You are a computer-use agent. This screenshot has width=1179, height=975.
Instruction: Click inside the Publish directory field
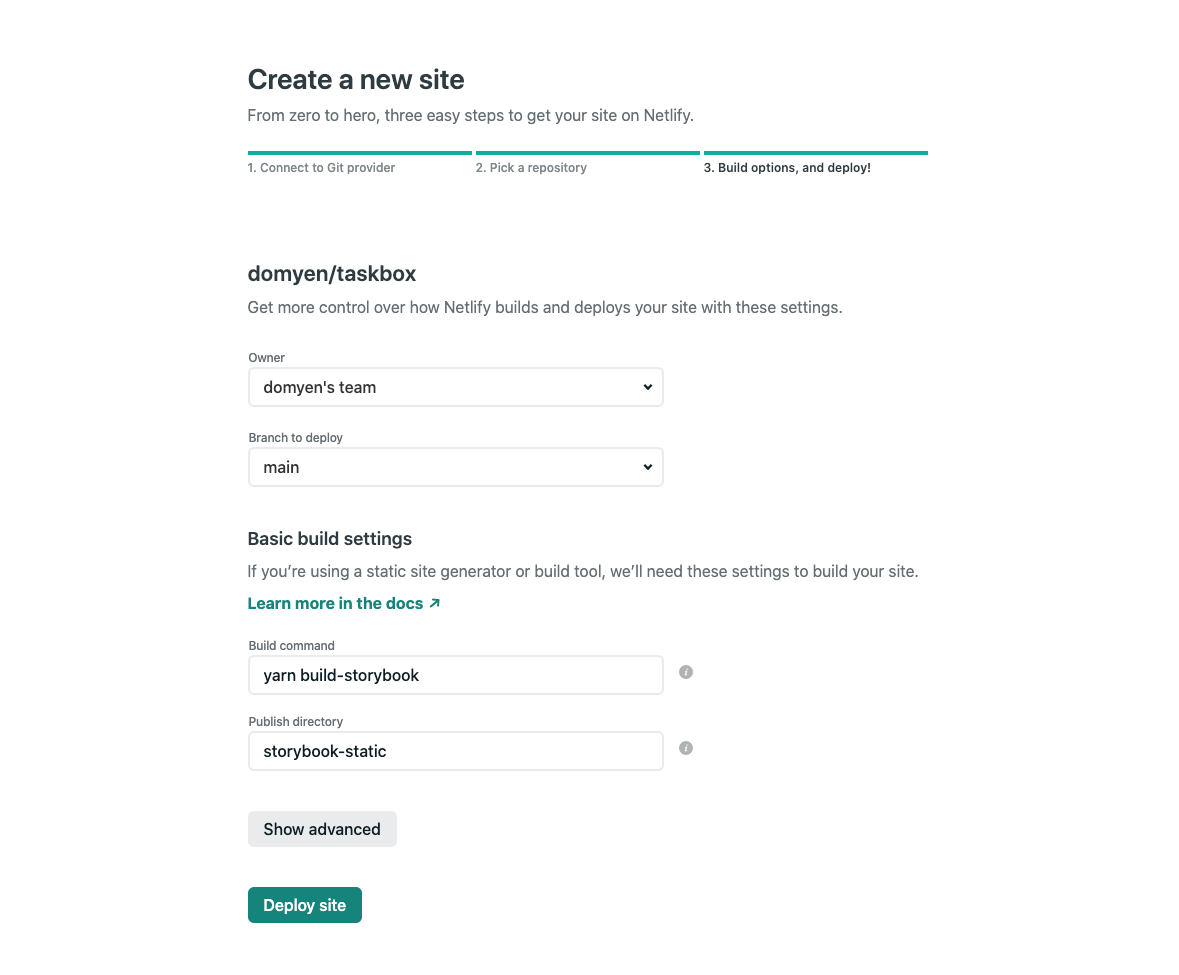(x=455, y=750)
